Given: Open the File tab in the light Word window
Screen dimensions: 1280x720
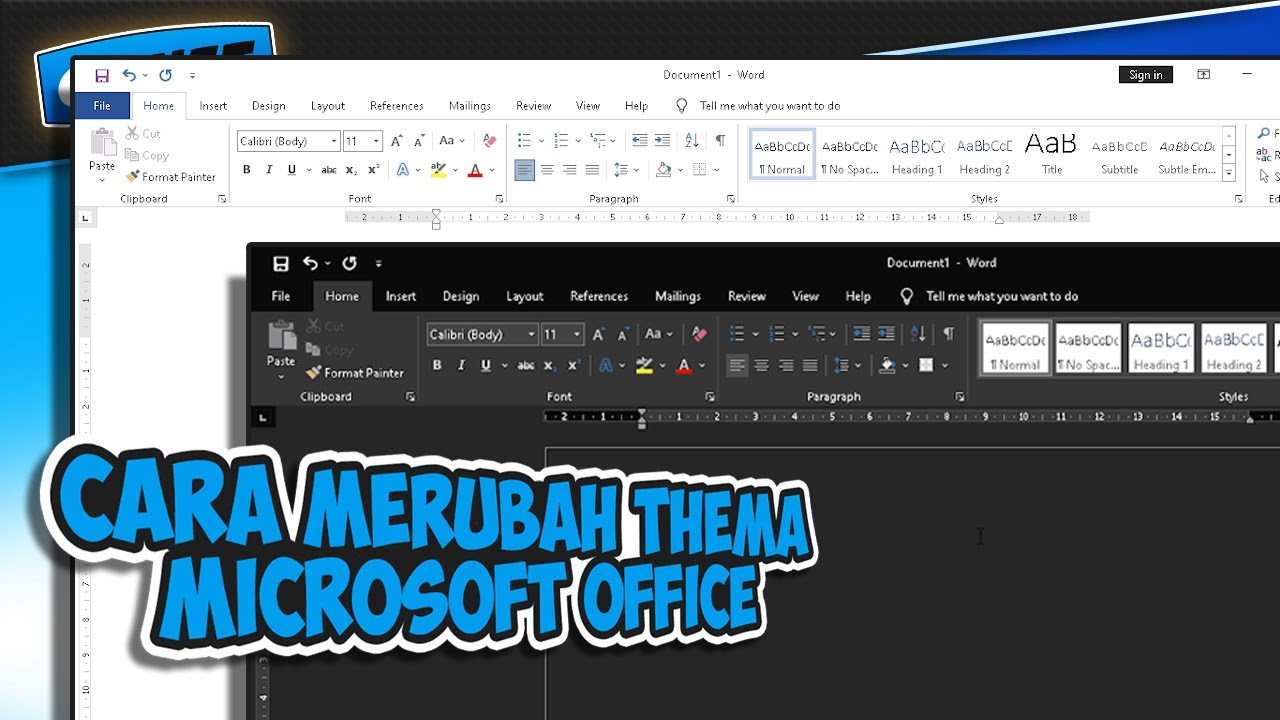Looking at the screenshot, I should coord(102,105).
